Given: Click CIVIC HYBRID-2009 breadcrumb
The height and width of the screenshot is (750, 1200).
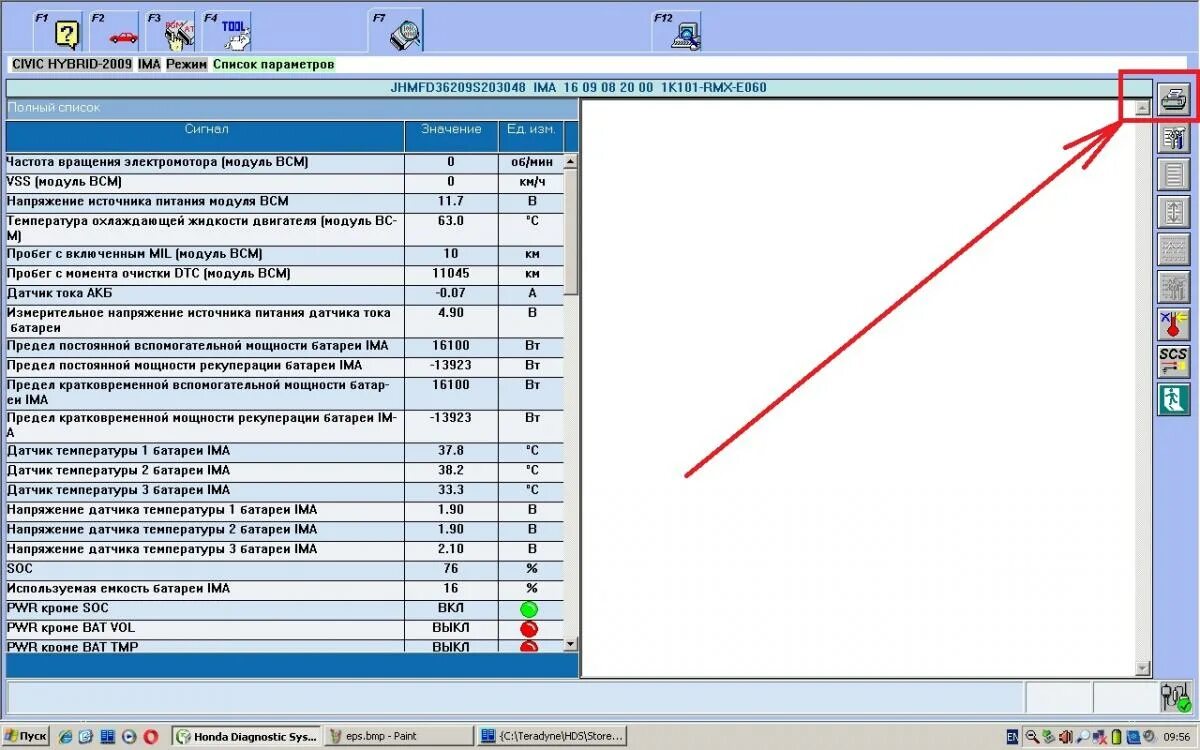Looking at the screenshot, I should [71, 64].
